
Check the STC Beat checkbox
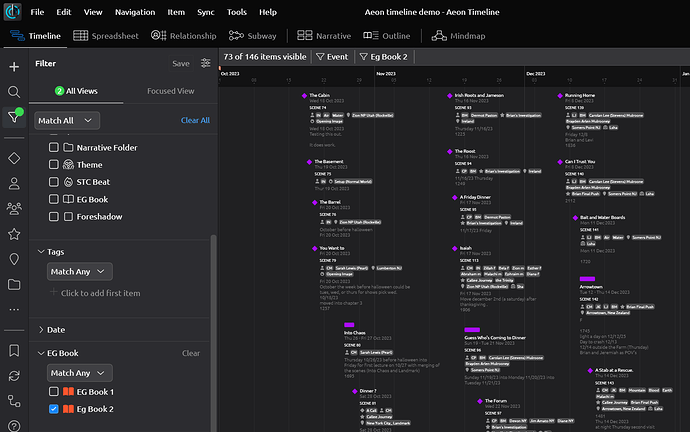(x=54, y=182)
